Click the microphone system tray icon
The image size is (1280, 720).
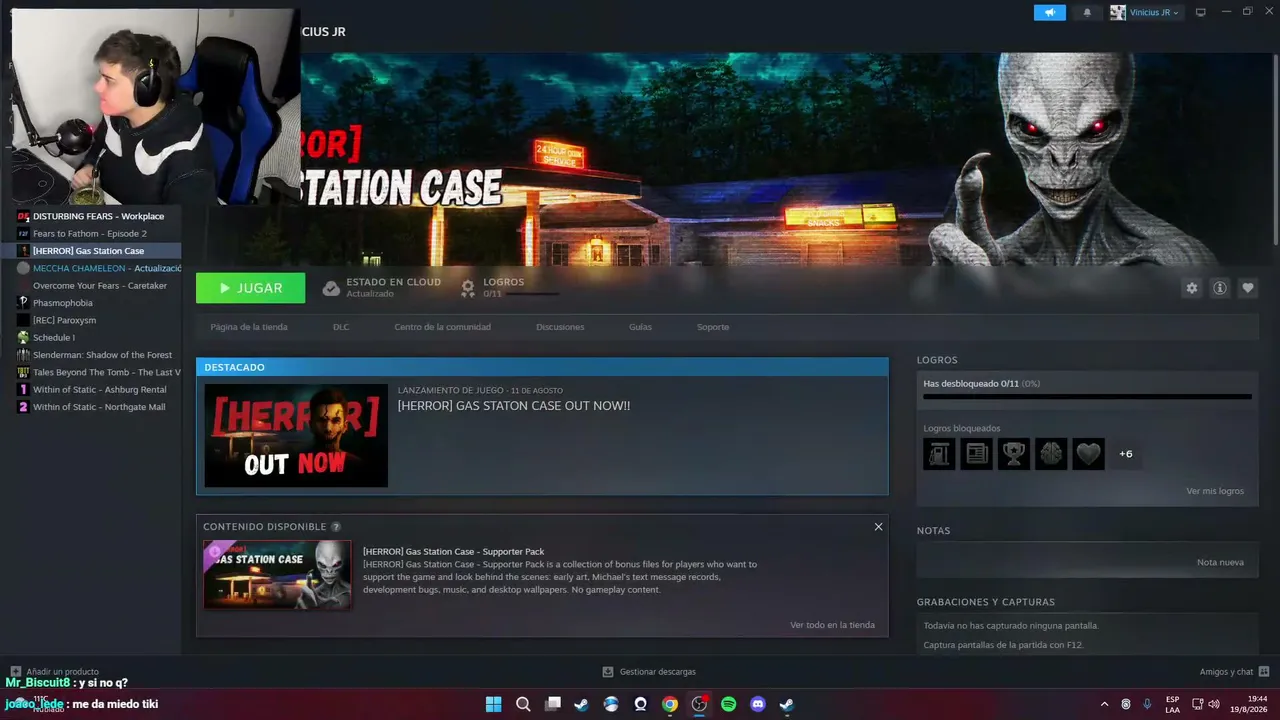tap(1147, 704)
